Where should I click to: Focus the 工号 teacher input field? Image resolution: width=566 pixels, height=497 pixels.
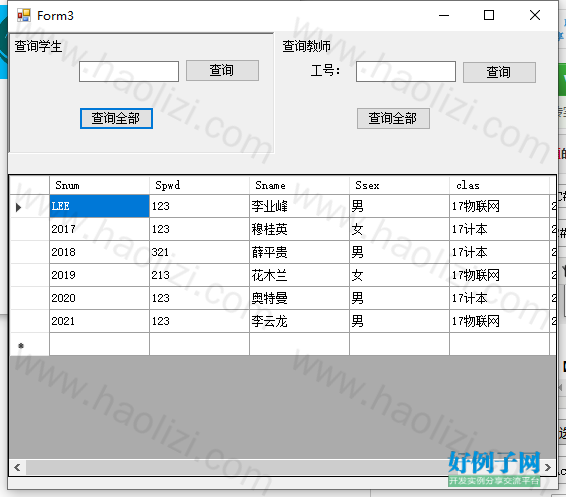406,71
